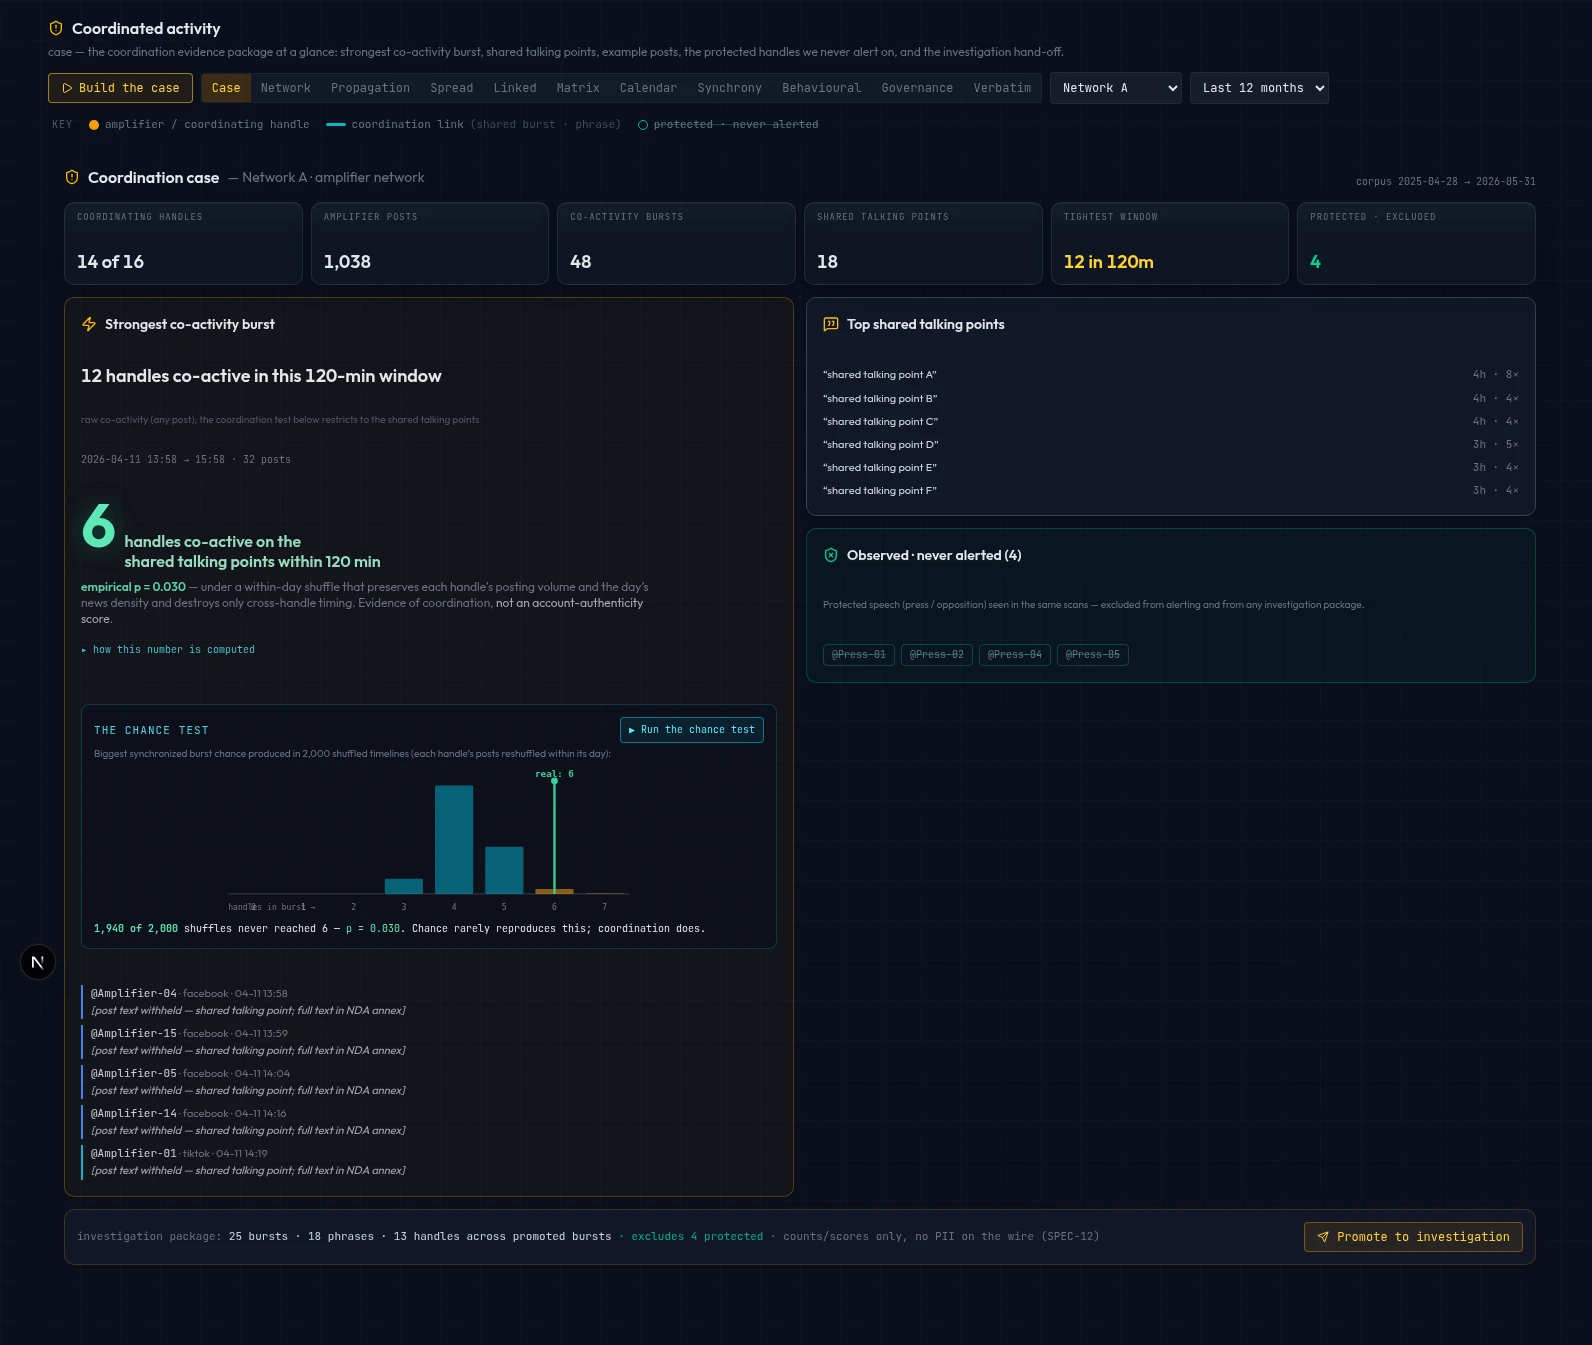Click the play icon in Build the case
Viewport: 1592px width, 1345px height.
(x=67, y=88)
